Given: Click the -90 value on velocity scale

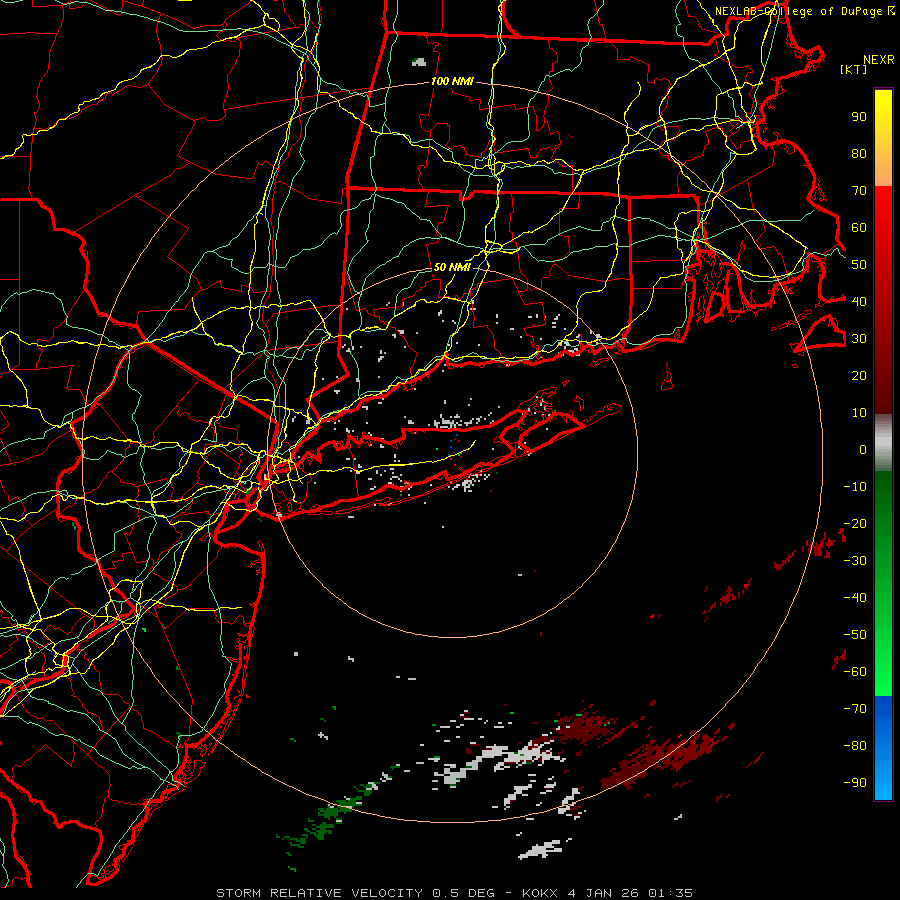Looking at the screenshot, I should point(855,783).
